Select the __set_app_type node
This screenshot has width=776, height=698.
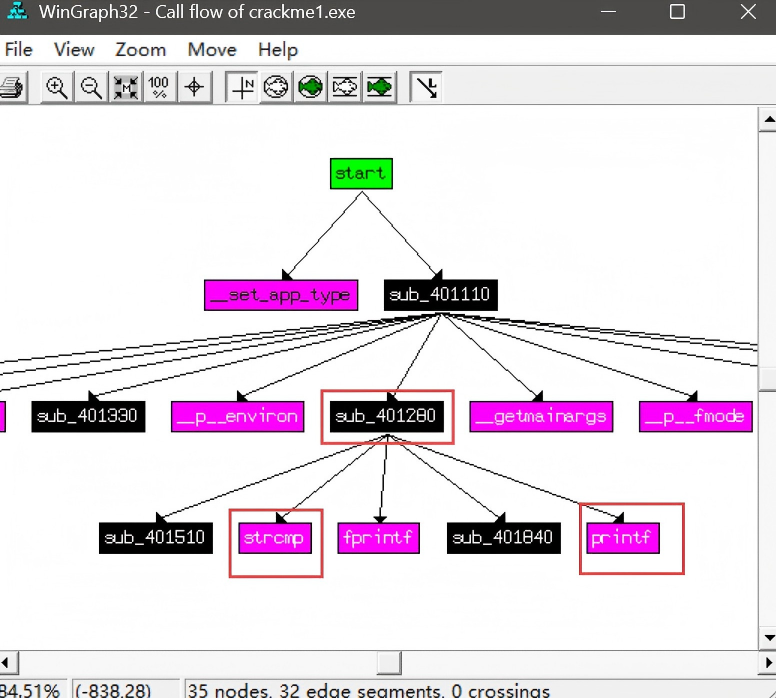(281, 296)
